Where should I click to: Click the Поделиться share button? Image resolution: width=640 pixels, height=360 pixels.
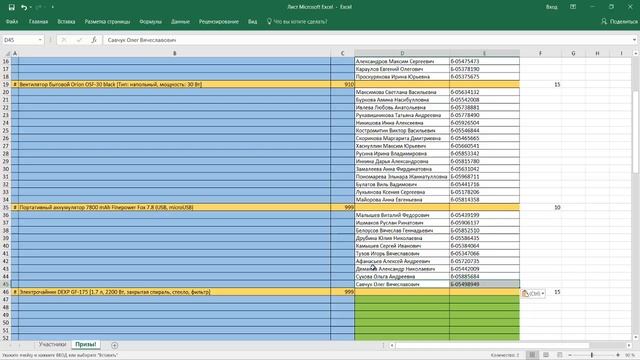pyautogui.click(x=619, y=22)
